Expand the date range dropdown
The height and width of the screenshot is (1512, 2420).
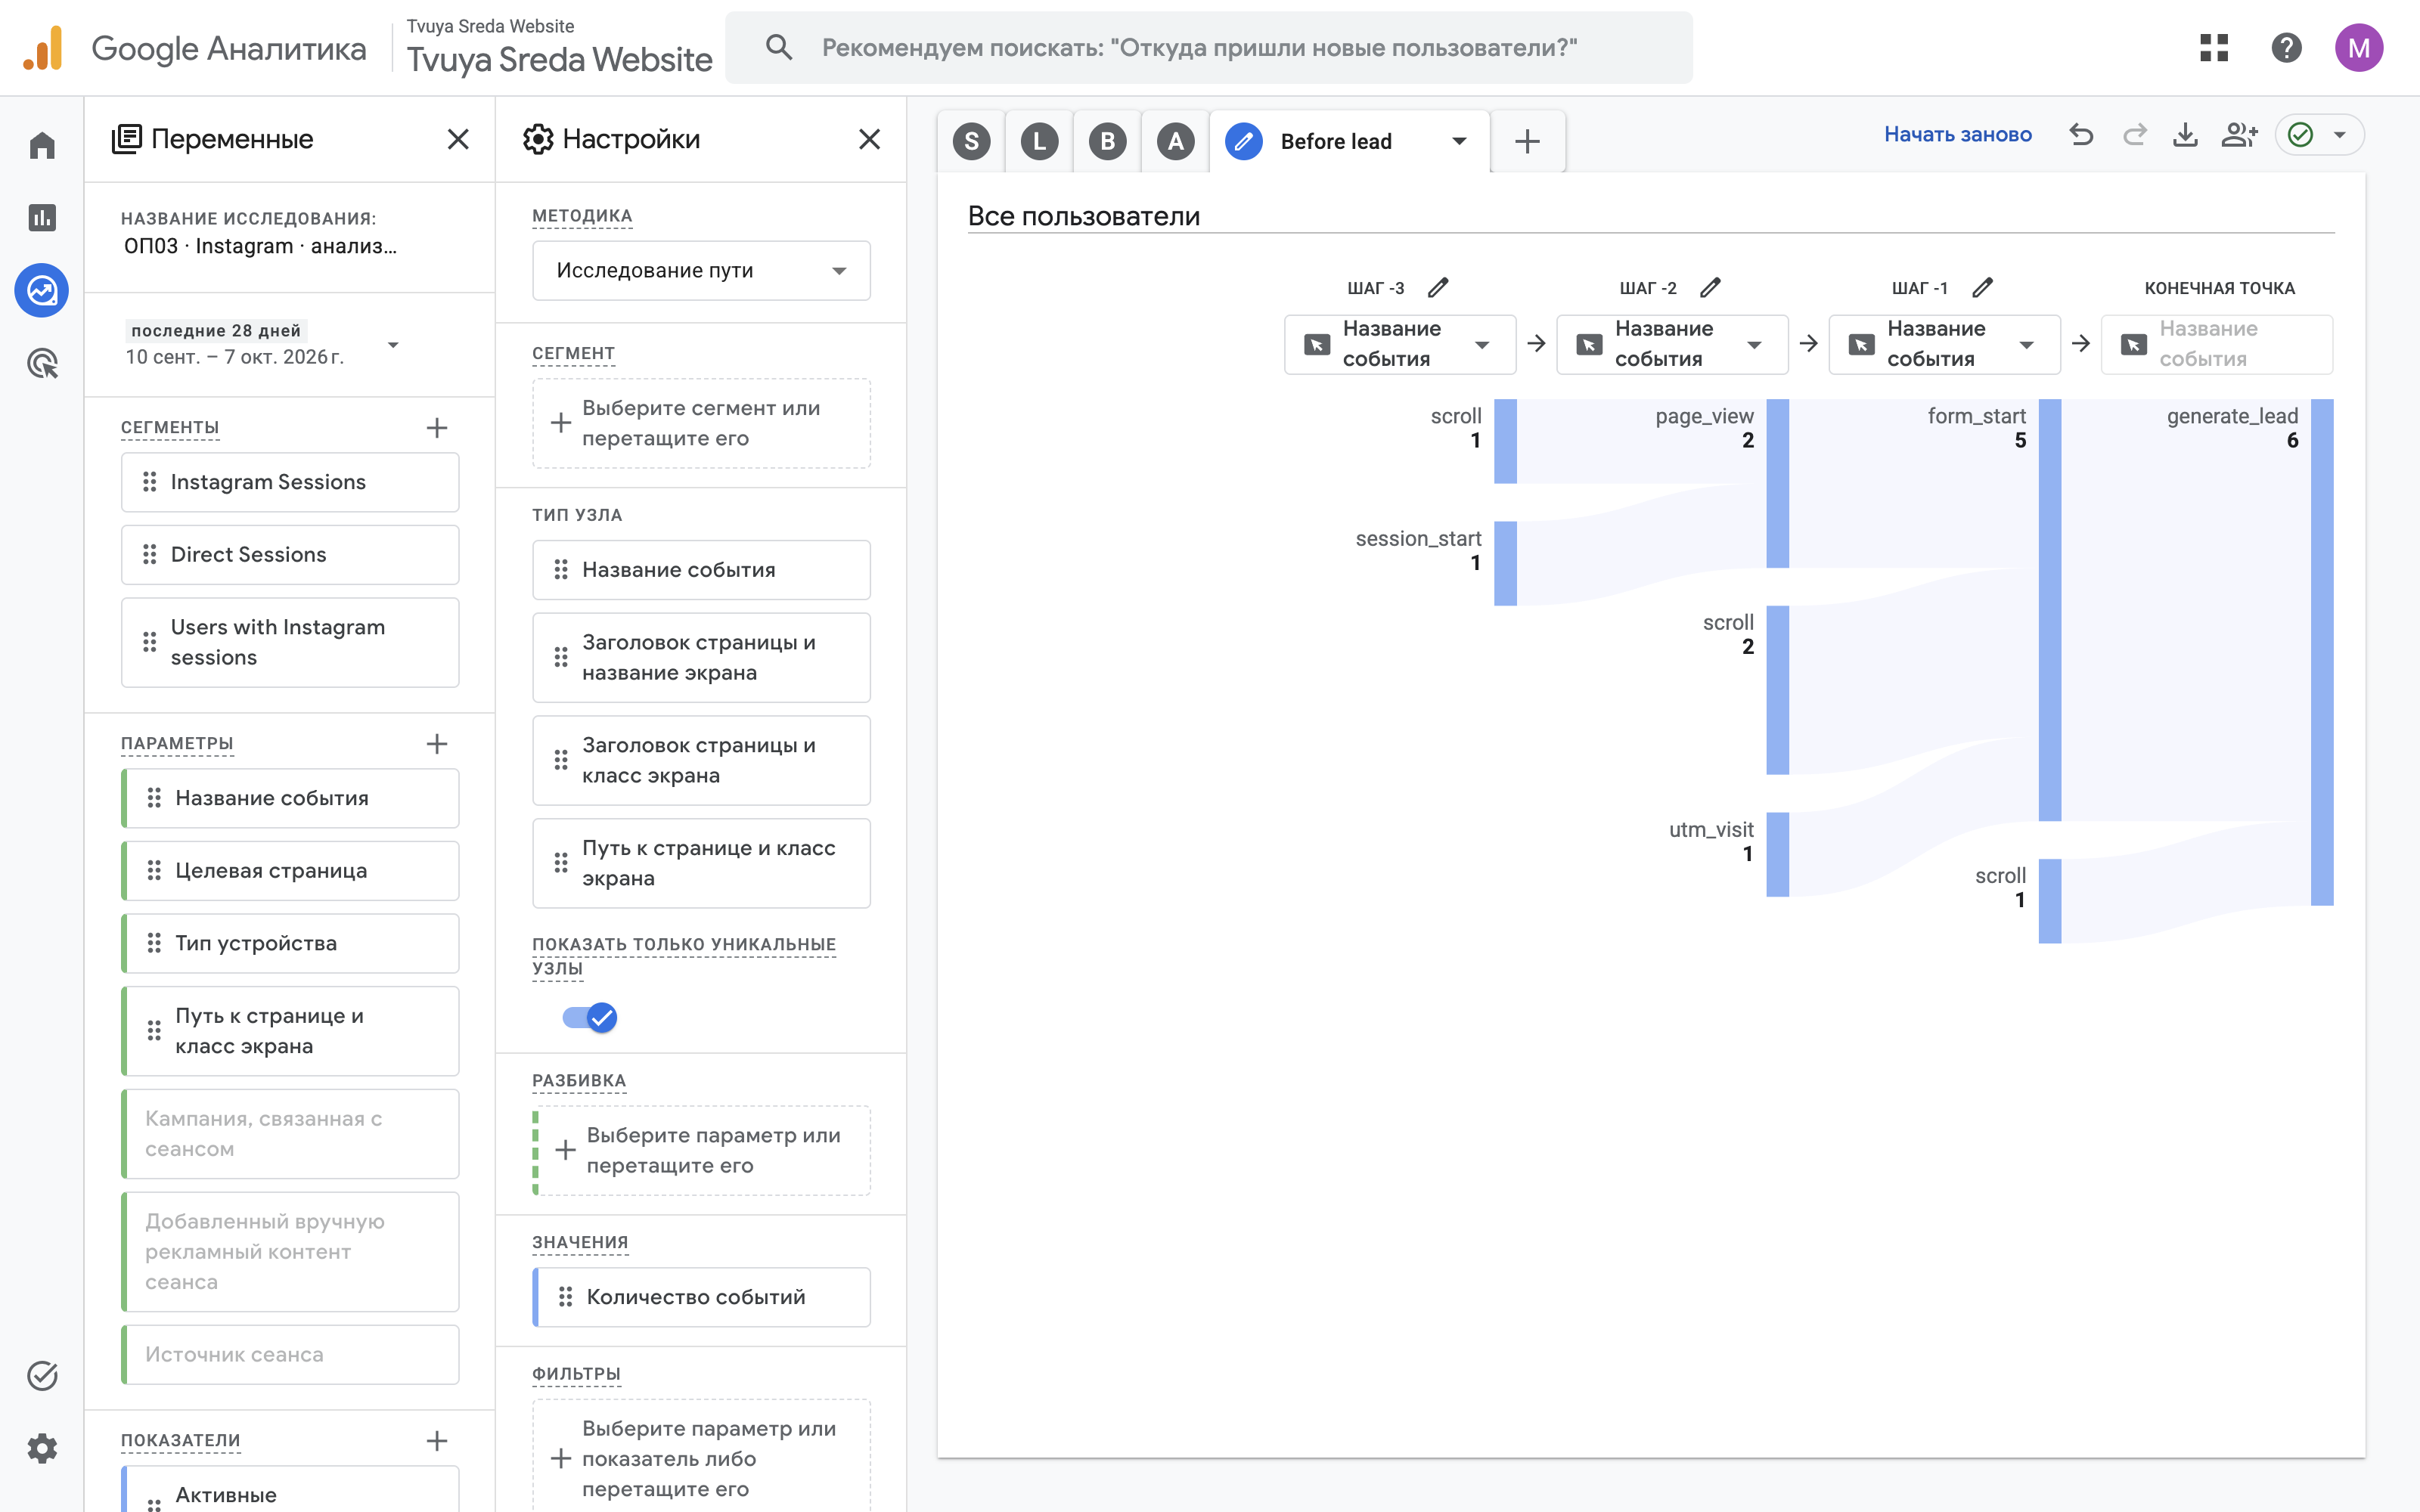(393, 345)
